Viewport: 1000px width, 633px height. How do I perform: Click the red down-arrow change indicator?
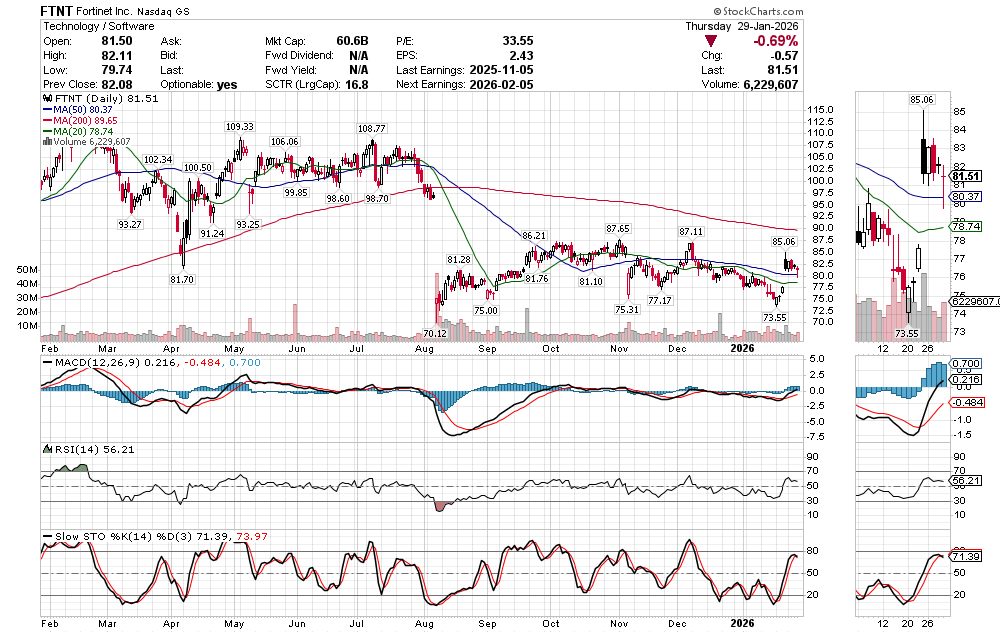(x=710, y=41)
